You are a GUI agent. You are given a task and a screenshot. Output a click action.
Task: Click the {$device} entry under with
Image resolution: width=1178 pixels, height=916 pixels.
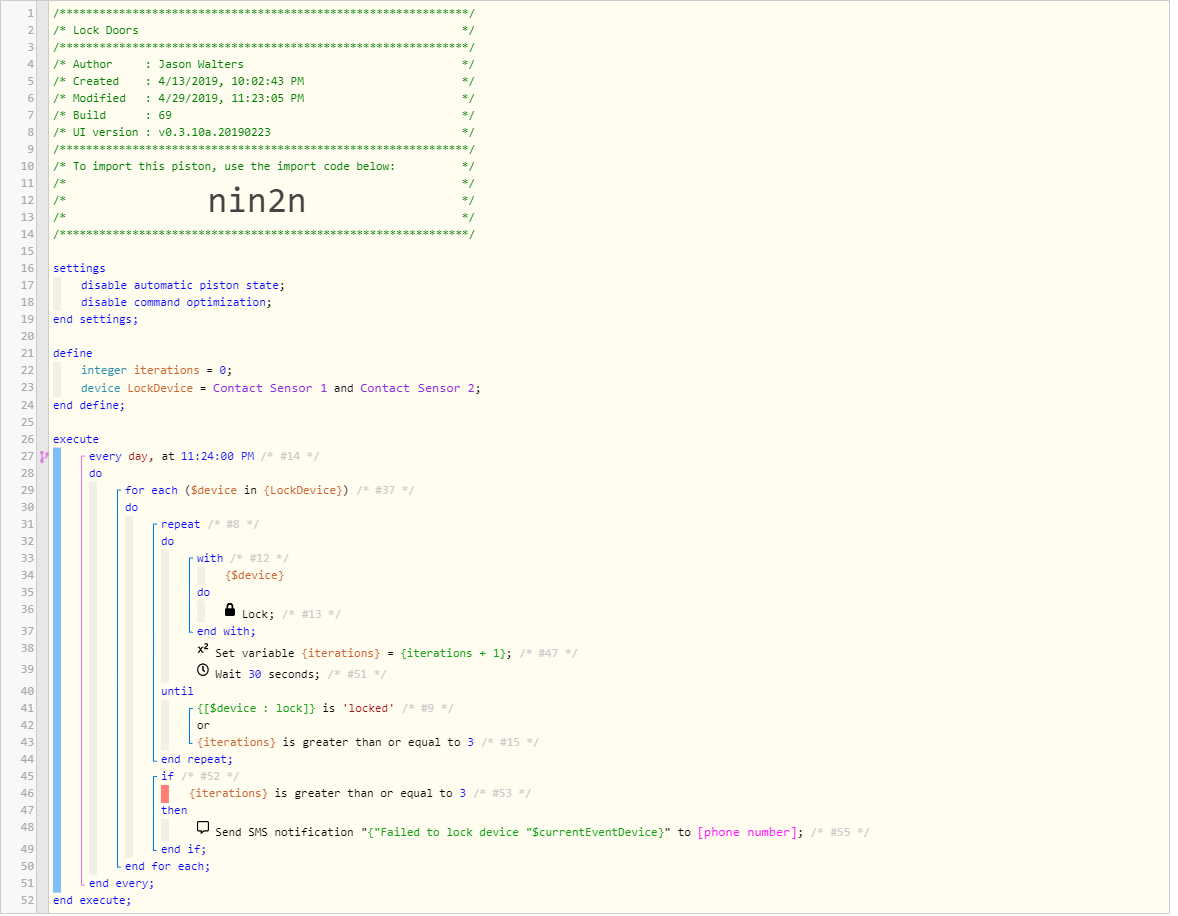[x=255, y=576]
